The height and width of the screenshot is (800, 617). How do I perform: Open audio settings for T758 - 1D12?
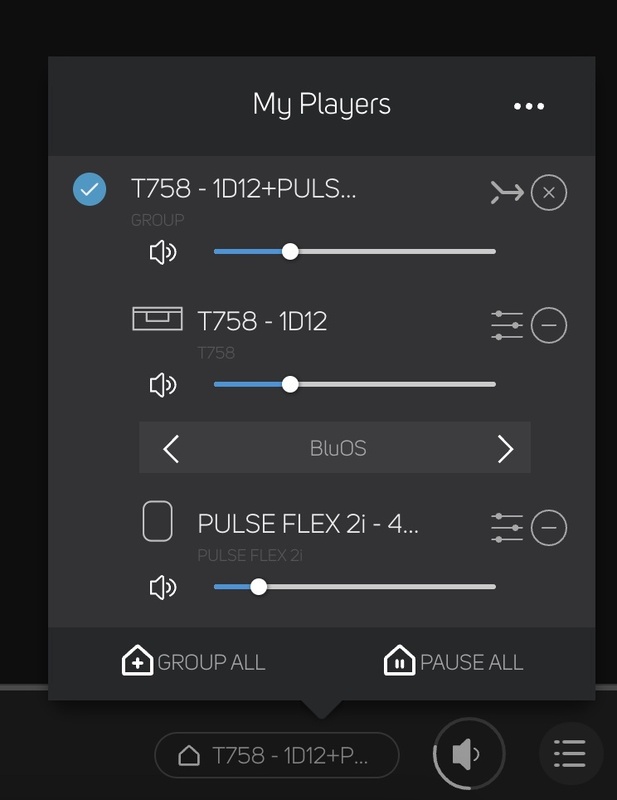[507, 325]
